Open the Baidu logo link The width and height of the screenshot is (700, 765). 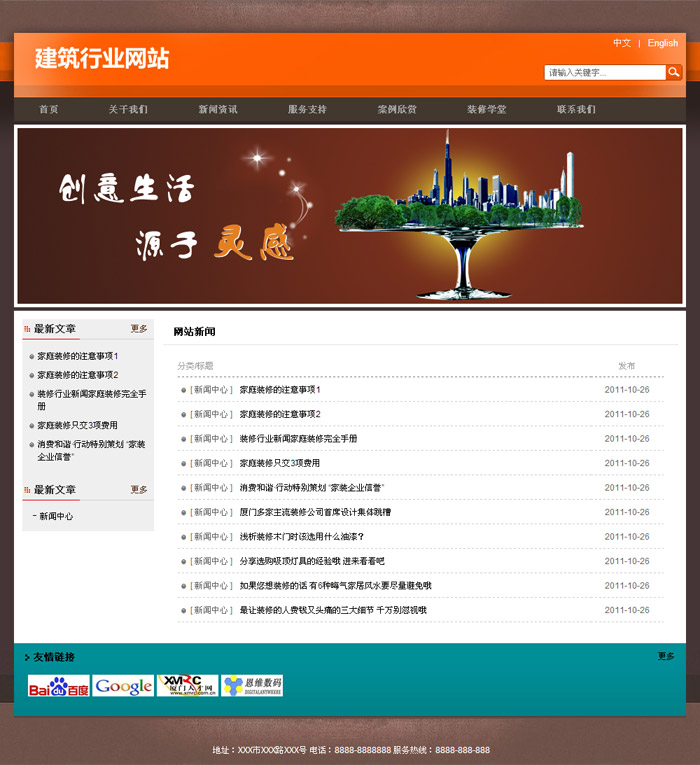pos(58,686)
